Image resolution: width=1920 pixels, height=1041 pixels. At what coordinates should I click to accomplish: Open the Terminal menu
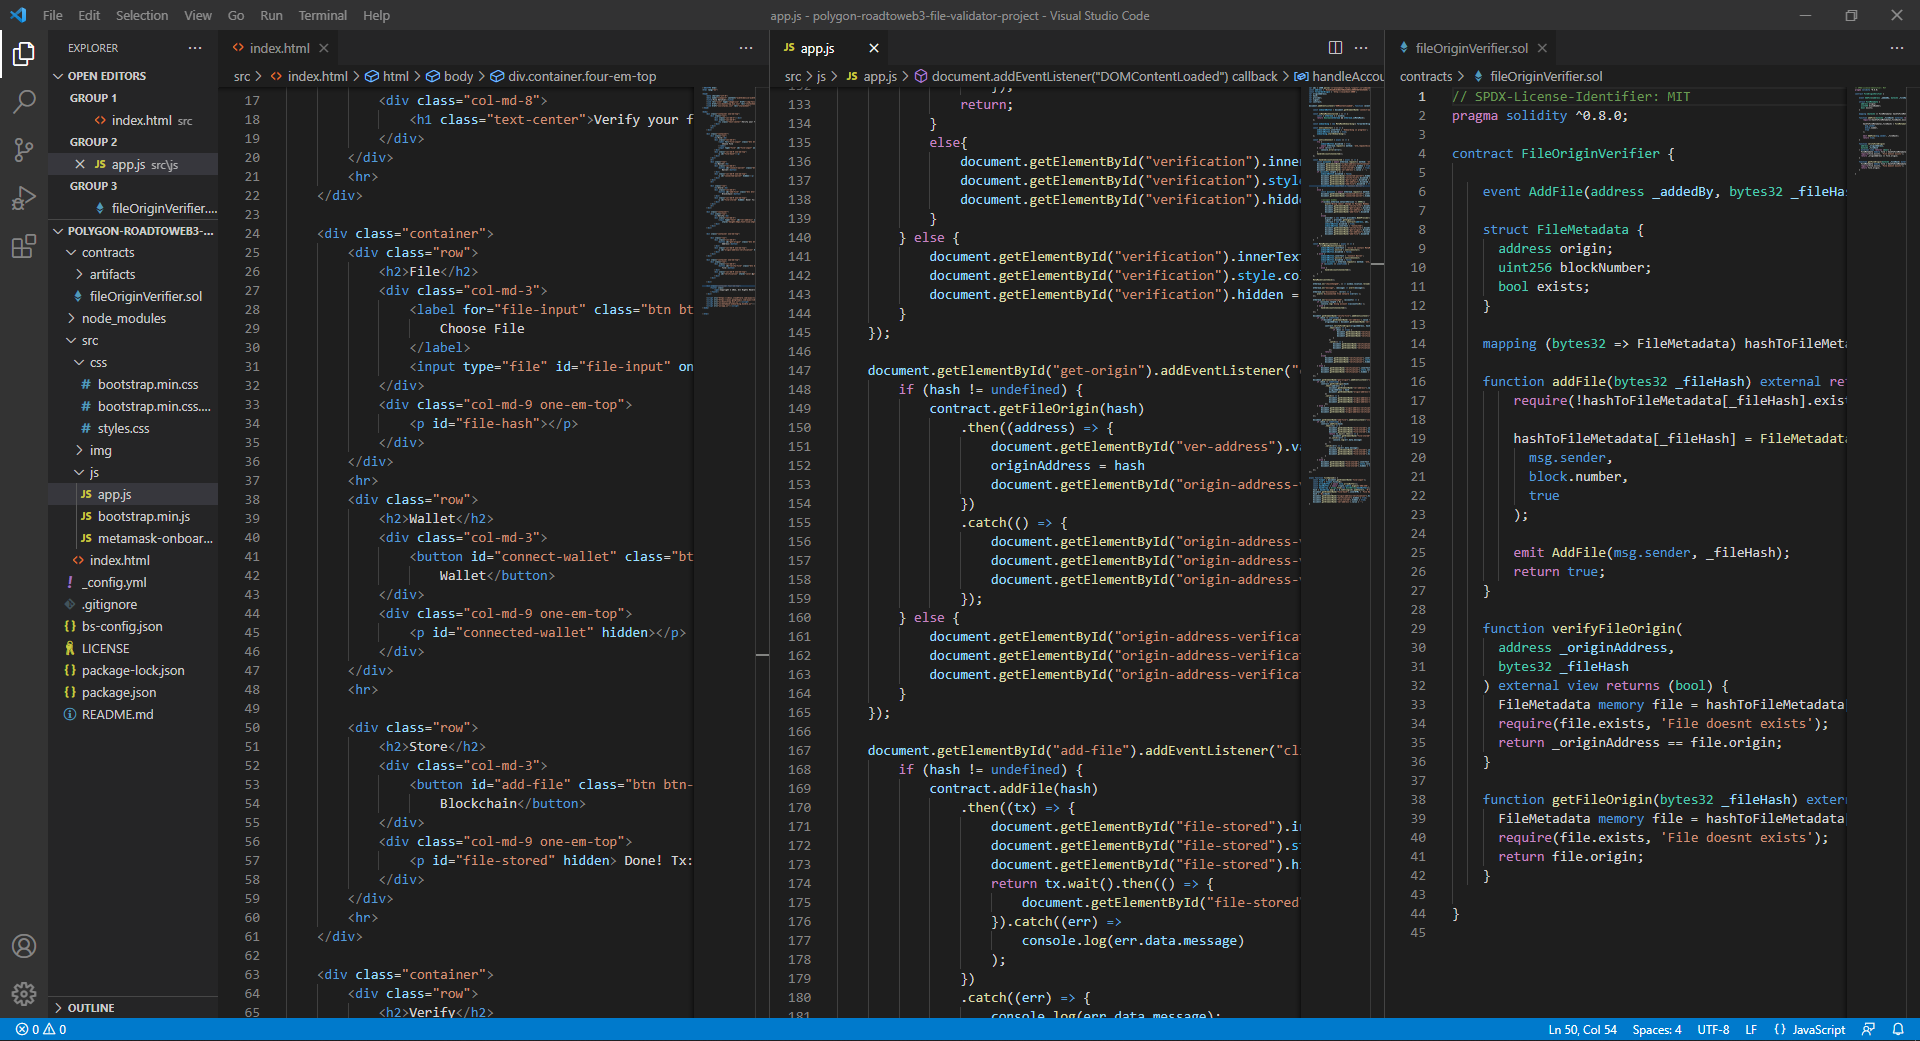pyautogui.click(x=322, y=15)
